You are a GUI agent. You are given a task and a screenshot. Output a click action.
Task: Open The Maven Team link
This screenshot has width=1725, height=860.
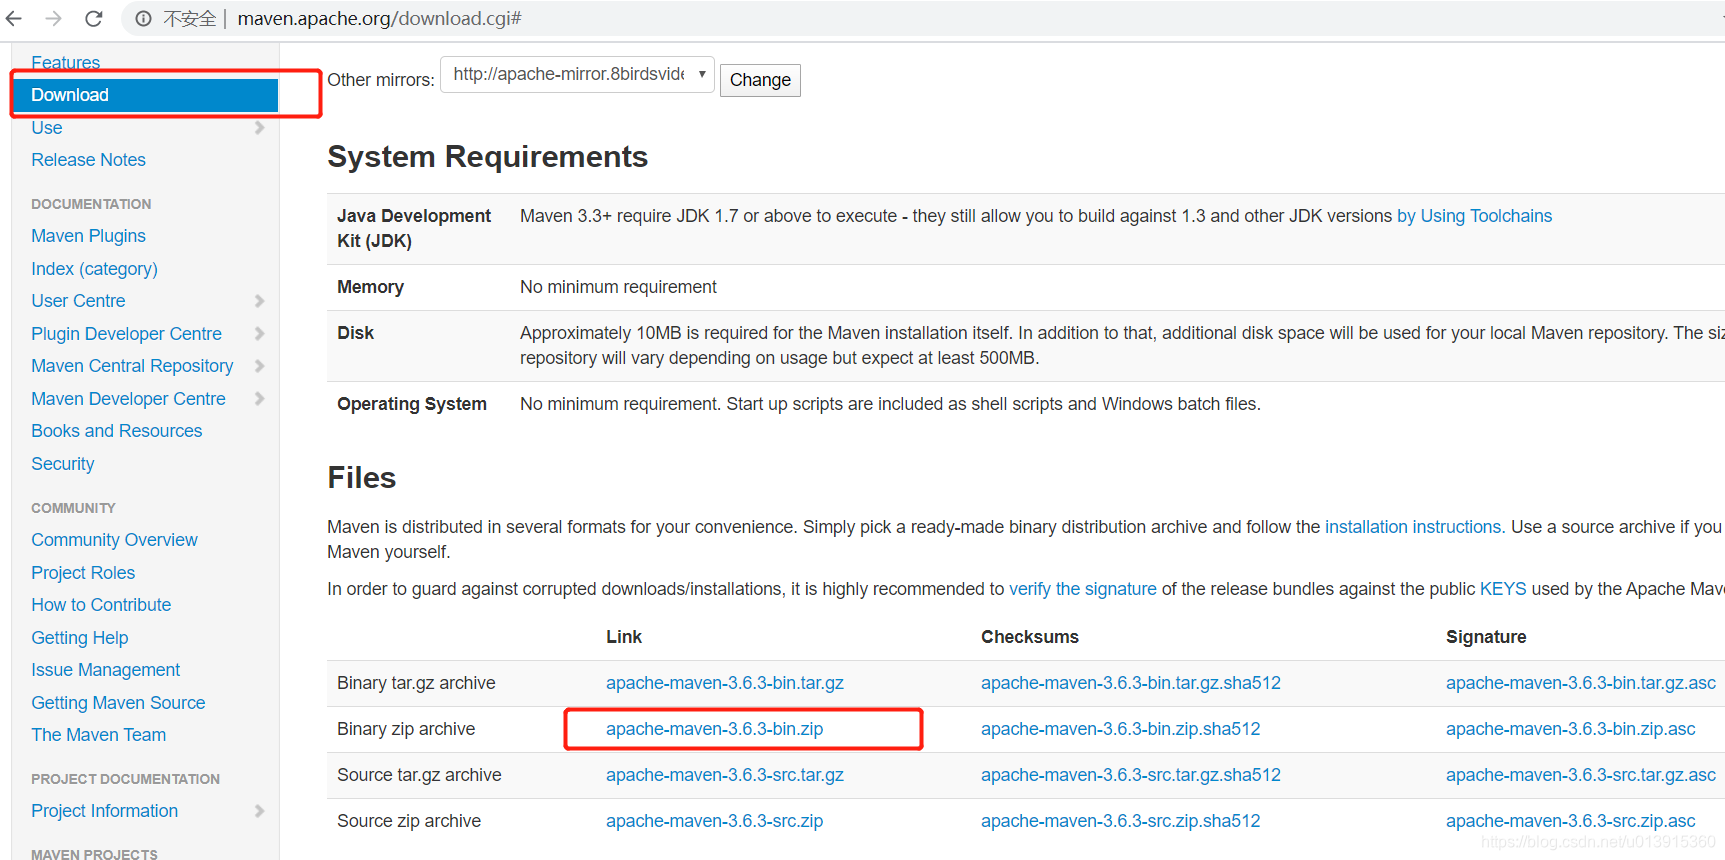click(x=98, y=735)
